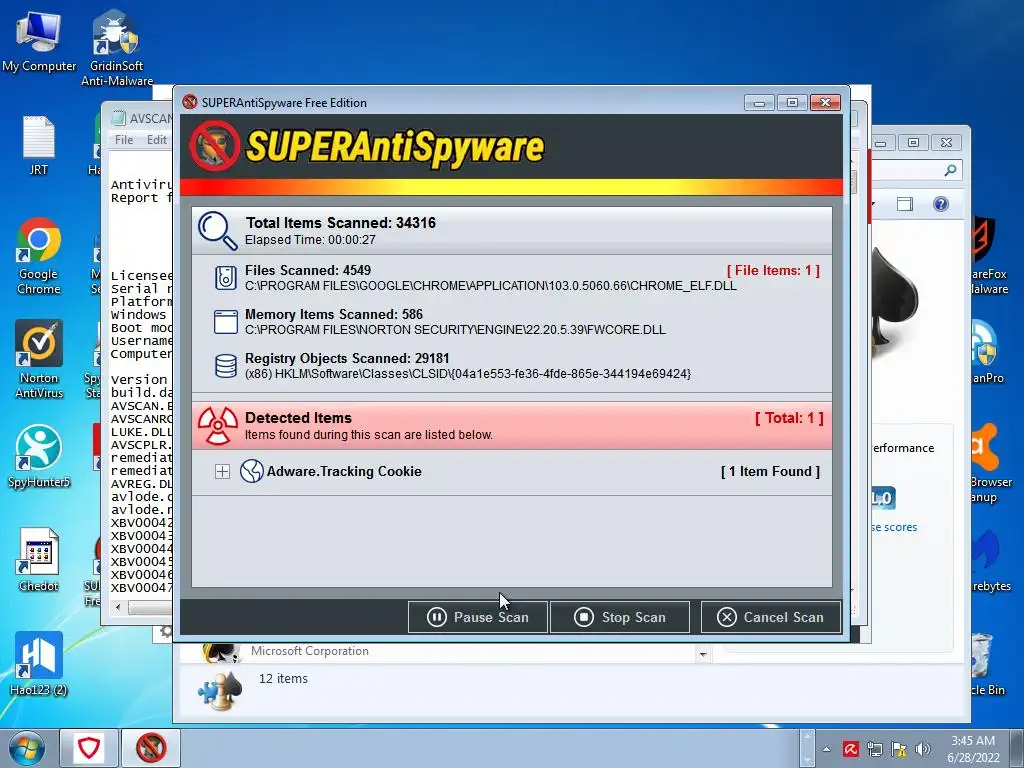Open the Microsoft Corporation dropdown arrow
Image resolution: width=1024 pixels, height=768 pixels.
(703, 654)
